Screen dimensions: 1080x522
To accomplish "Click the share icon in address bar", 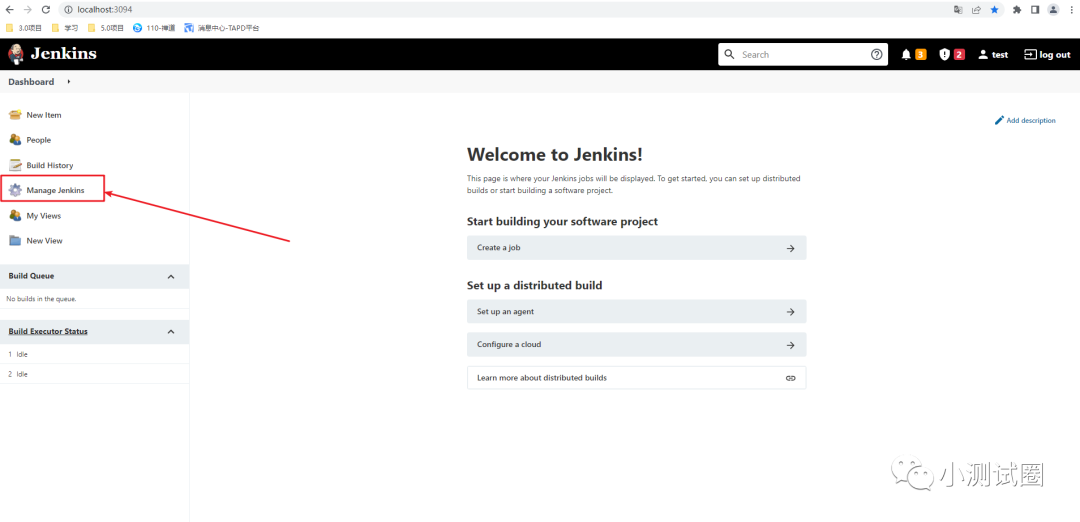I will pyautogui.click(x=976, y=10).
